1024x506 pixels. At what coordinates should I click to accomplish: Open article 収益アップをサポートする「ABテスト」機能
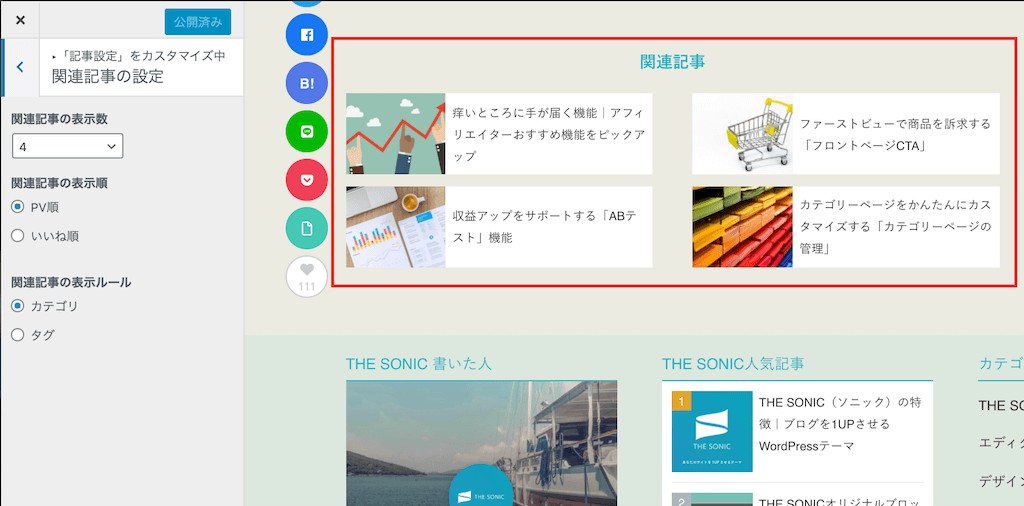point(544,227)
